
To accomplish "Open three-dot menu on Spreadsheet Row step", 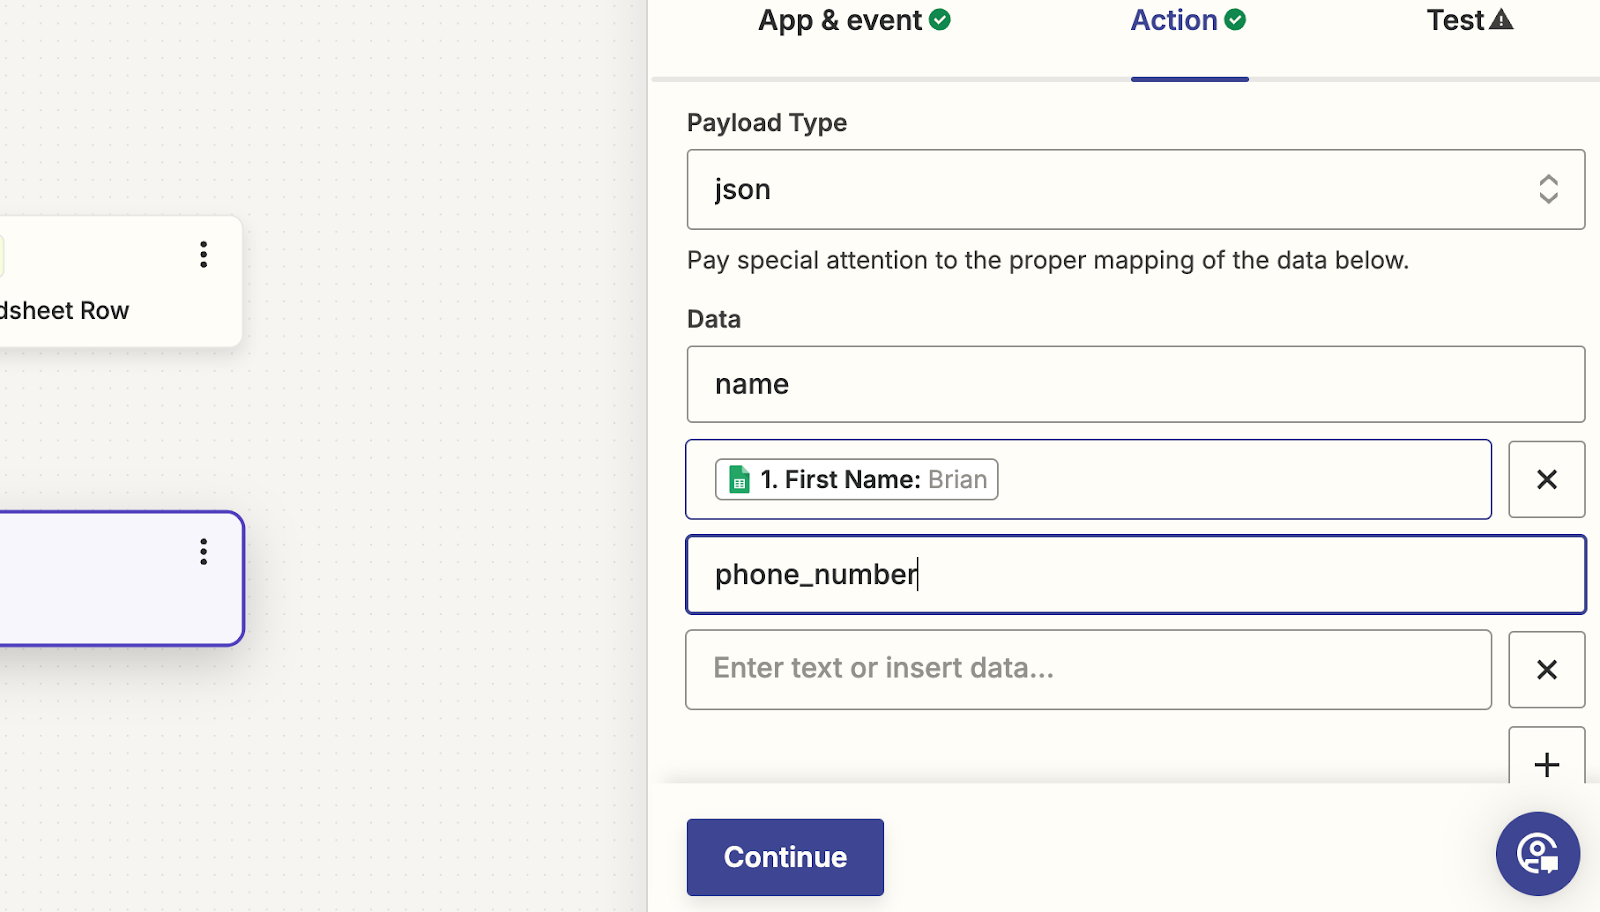I will (x=204, y=254).
